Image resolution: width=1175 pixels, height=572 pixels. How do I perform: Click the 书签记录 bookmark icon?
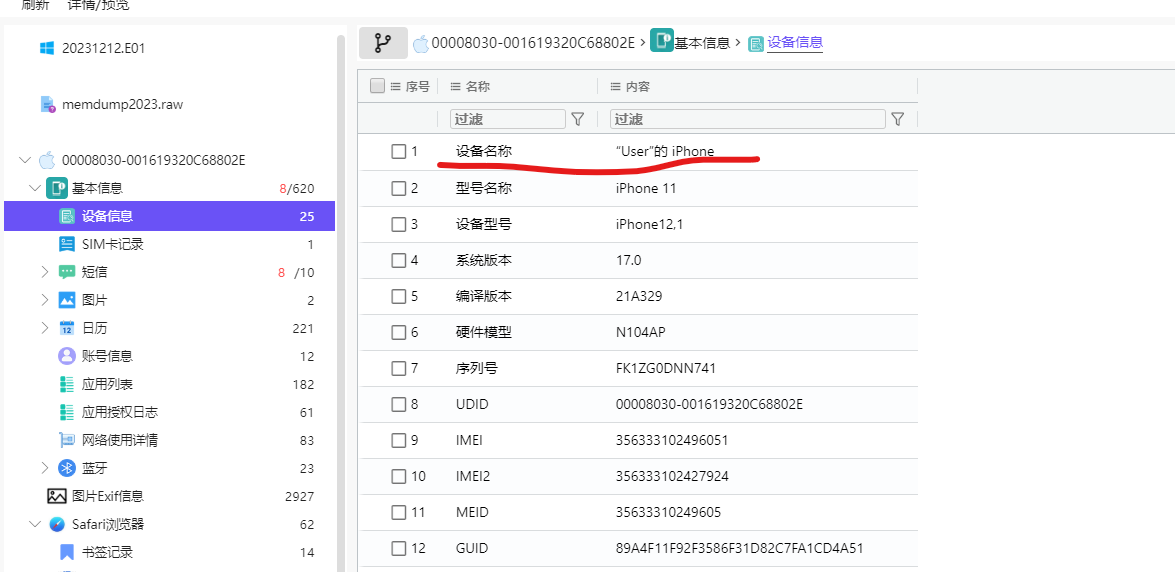(67, 553)
